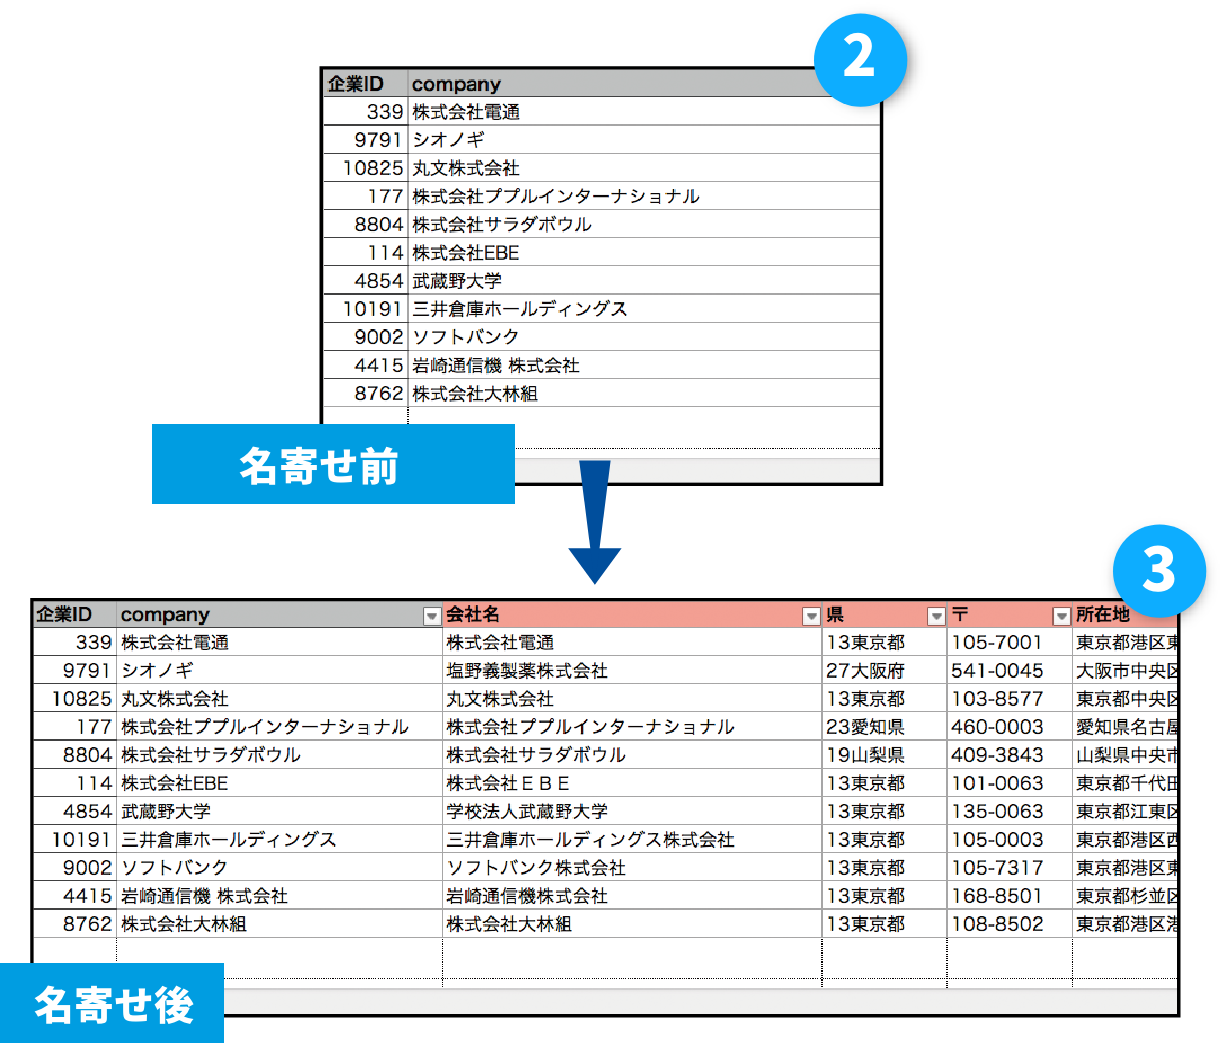
Task: Click postal code cell 105-7317
Action: [1009, 868]
